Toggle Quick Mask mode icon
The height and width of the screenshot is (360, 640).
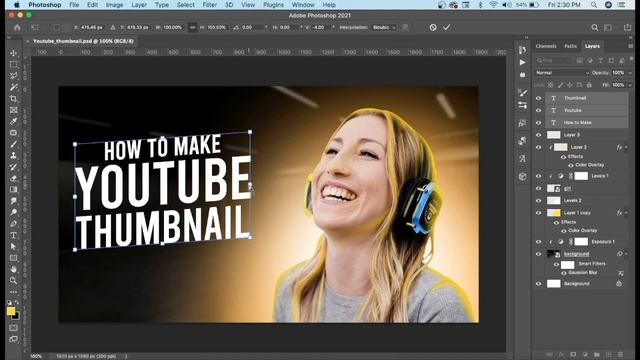[13, 328]
